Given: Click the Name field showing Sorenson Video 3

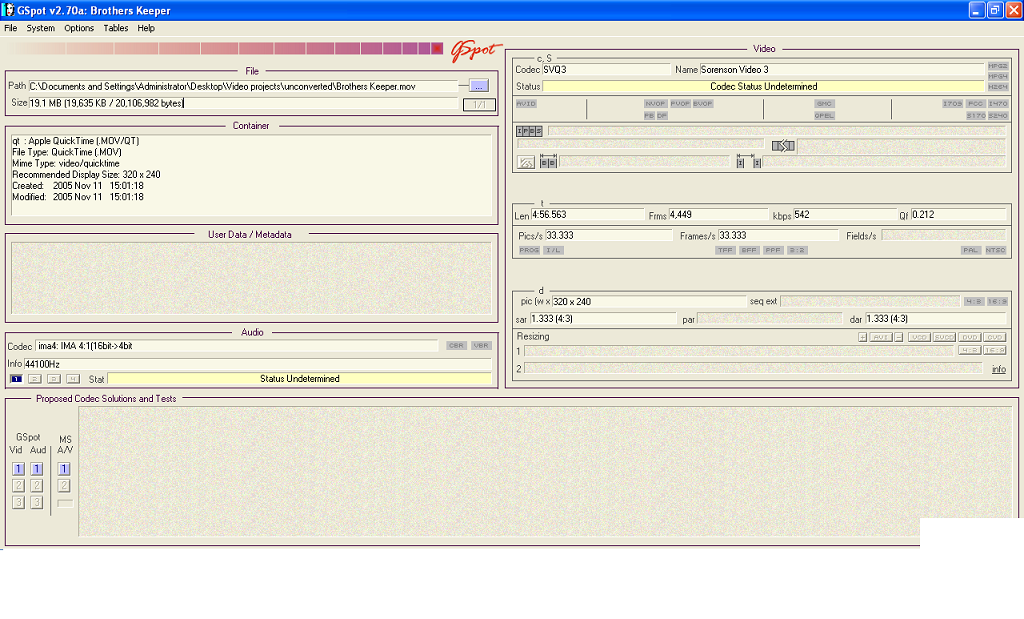Looking at the screenshot, I should tap(842, 69).
